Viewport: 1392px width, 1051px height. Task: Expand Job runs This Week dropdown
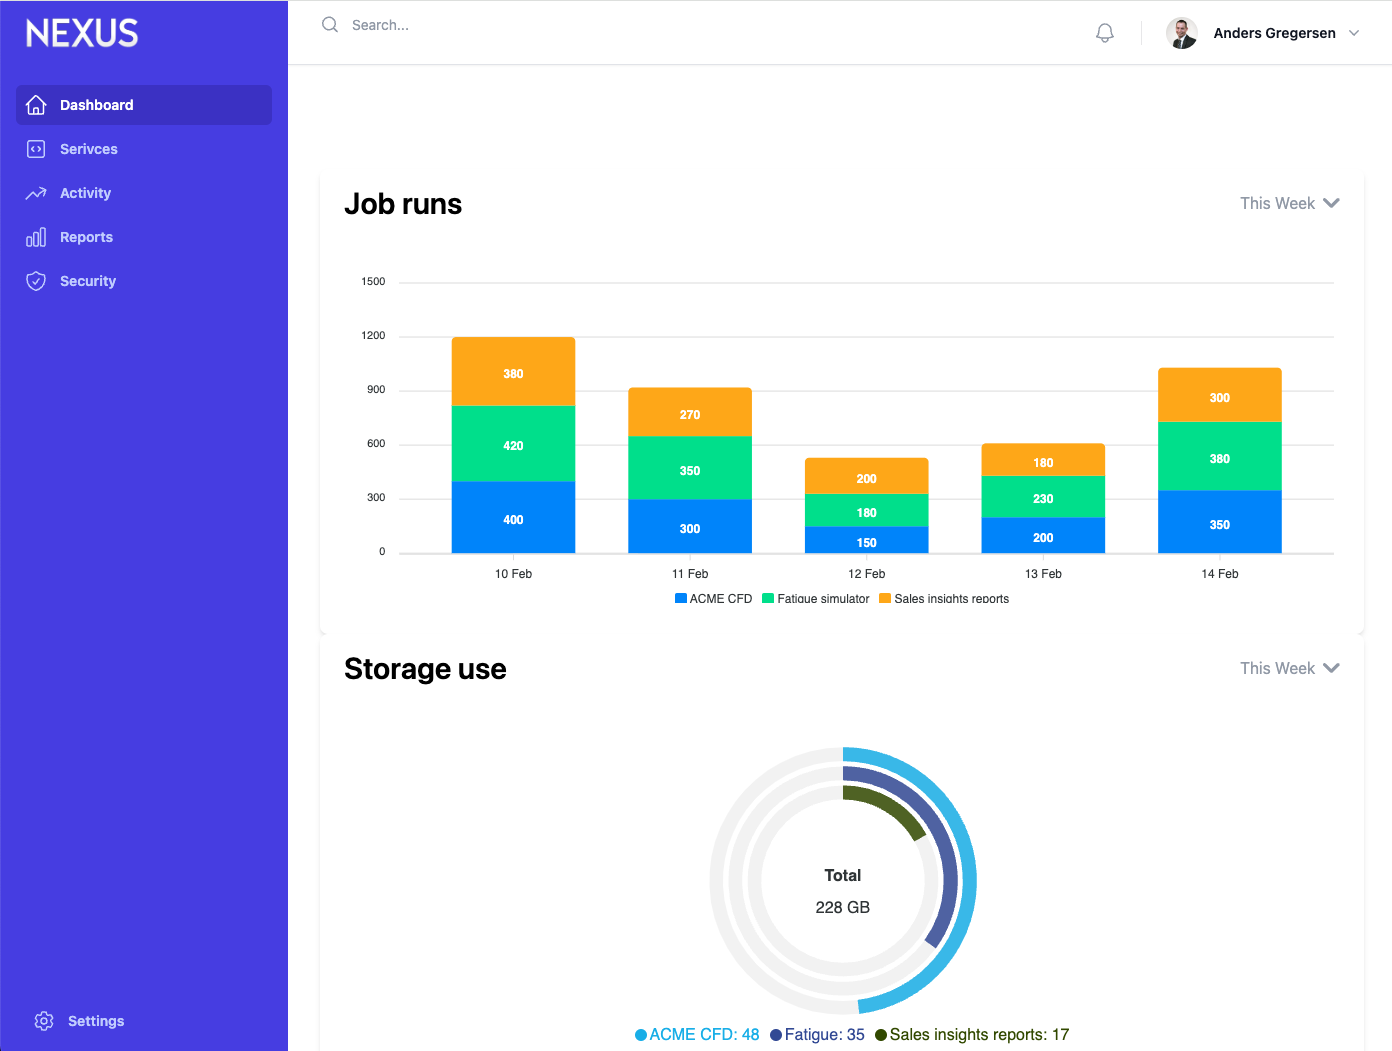(x=1289, y=203)
